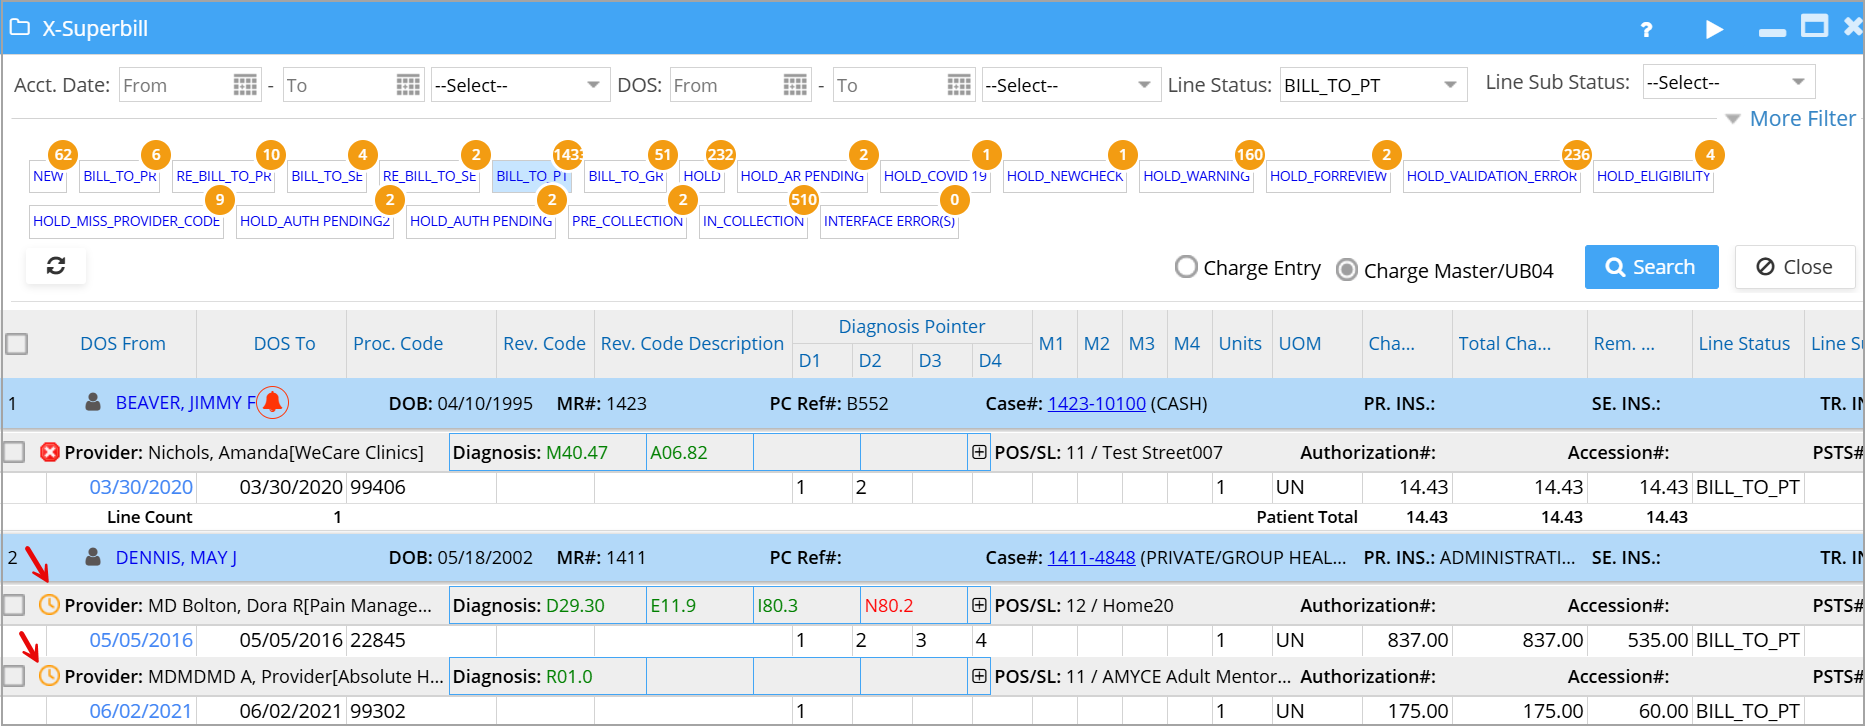The width and height of the screenshot is (1865, 726).
Task: Open the DOS To calendar picker
Action: [958, 85]
